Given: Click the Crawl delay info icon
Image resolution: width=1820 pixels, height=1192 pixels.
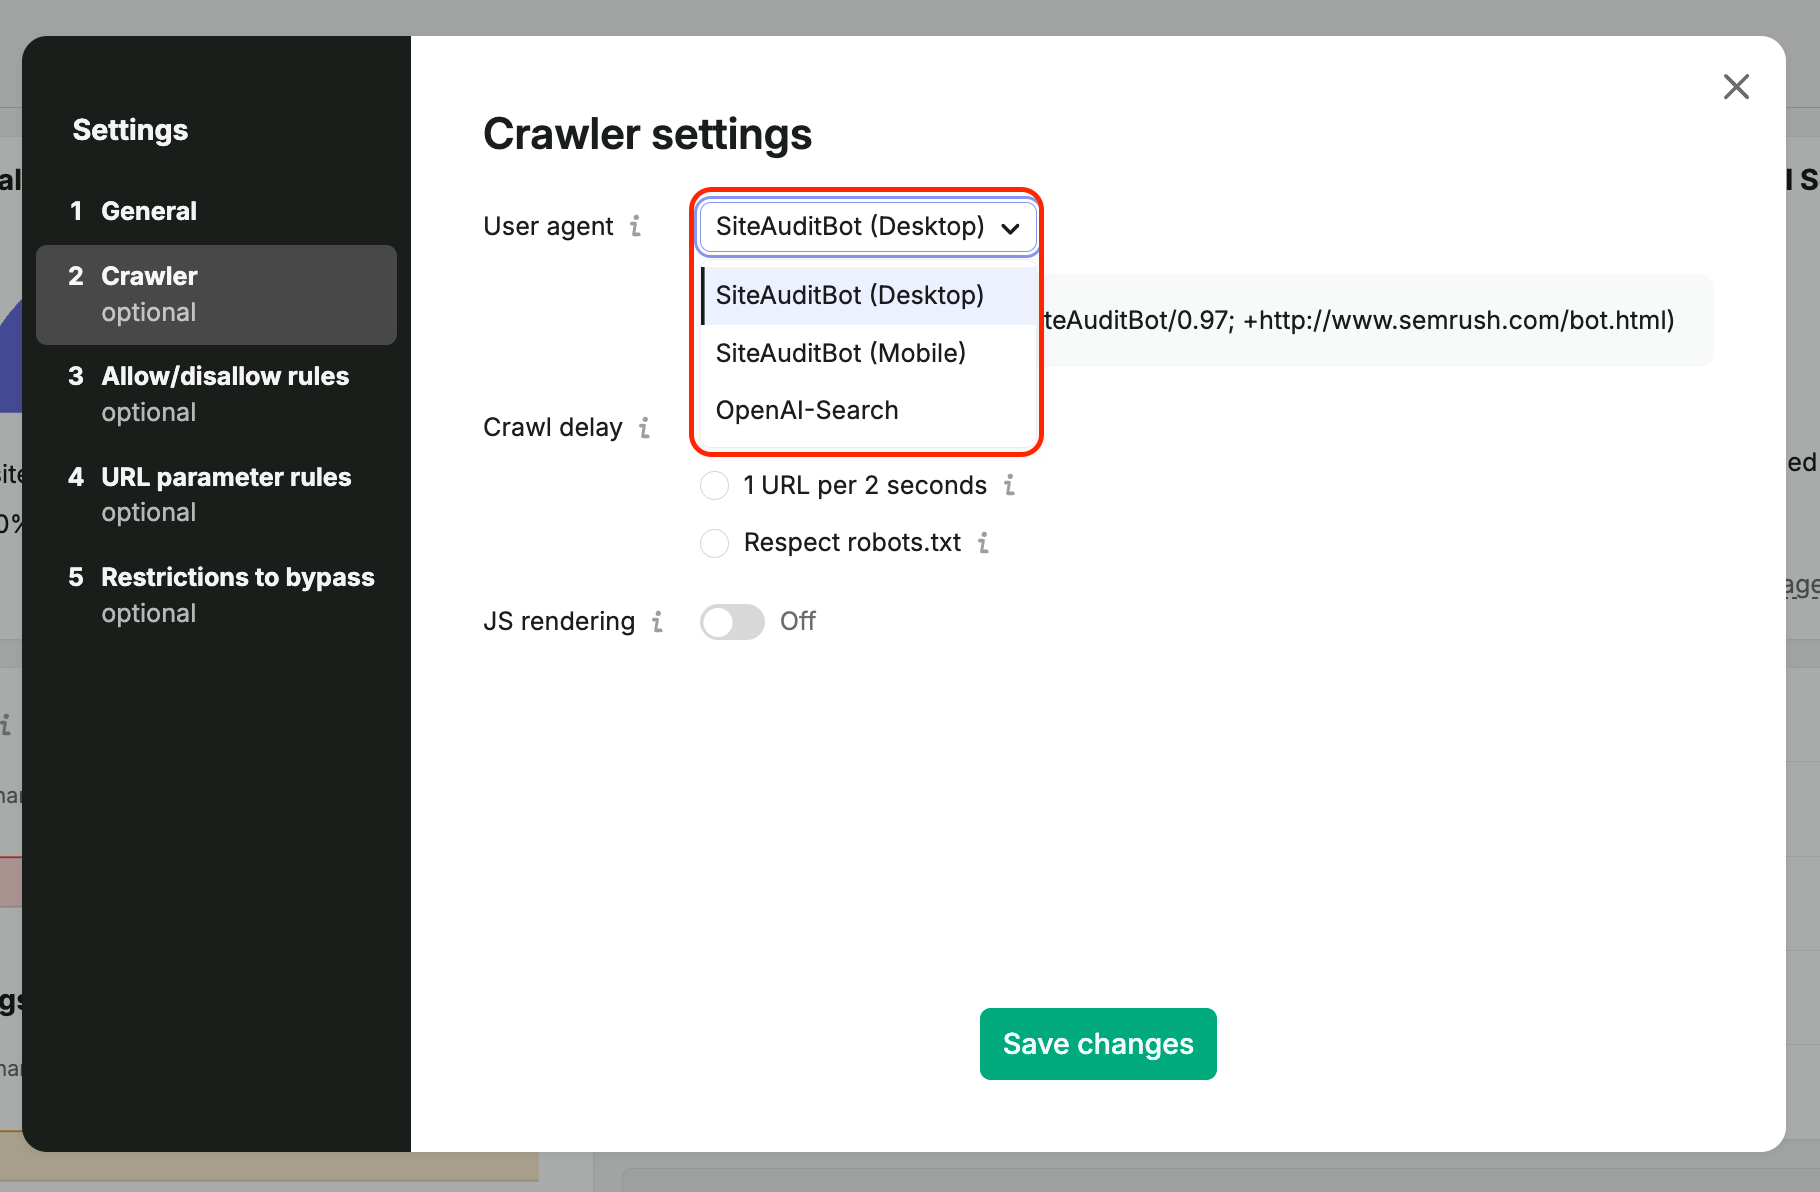Looking at the screenshot, I should [644, 428].
